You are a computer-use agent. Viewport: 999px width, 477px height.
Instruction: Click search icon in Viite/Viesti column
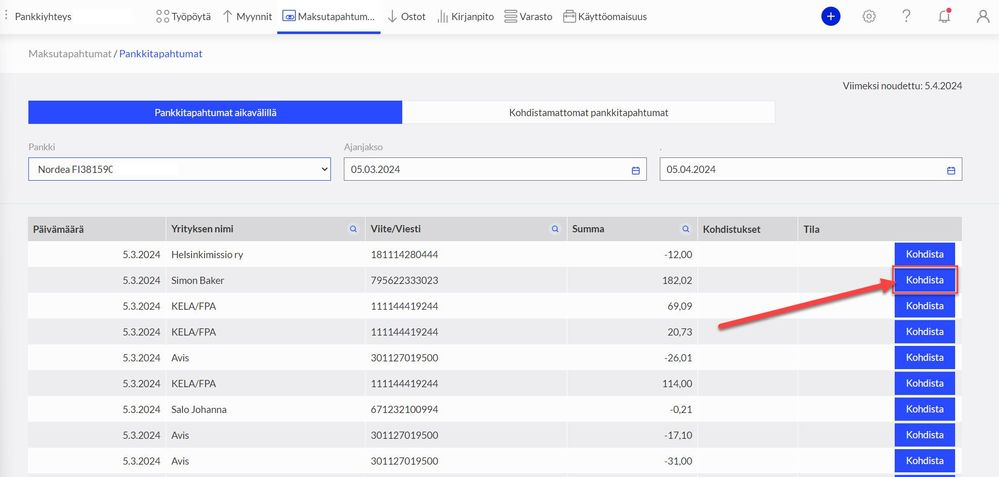pyautogui.click(x=556, y=229)
